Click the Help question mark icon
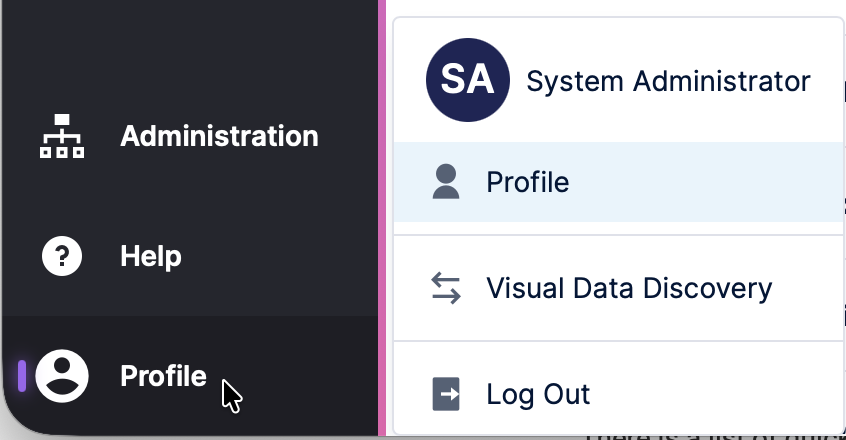This screenshot has height=440, width=846. coord(62,257)
